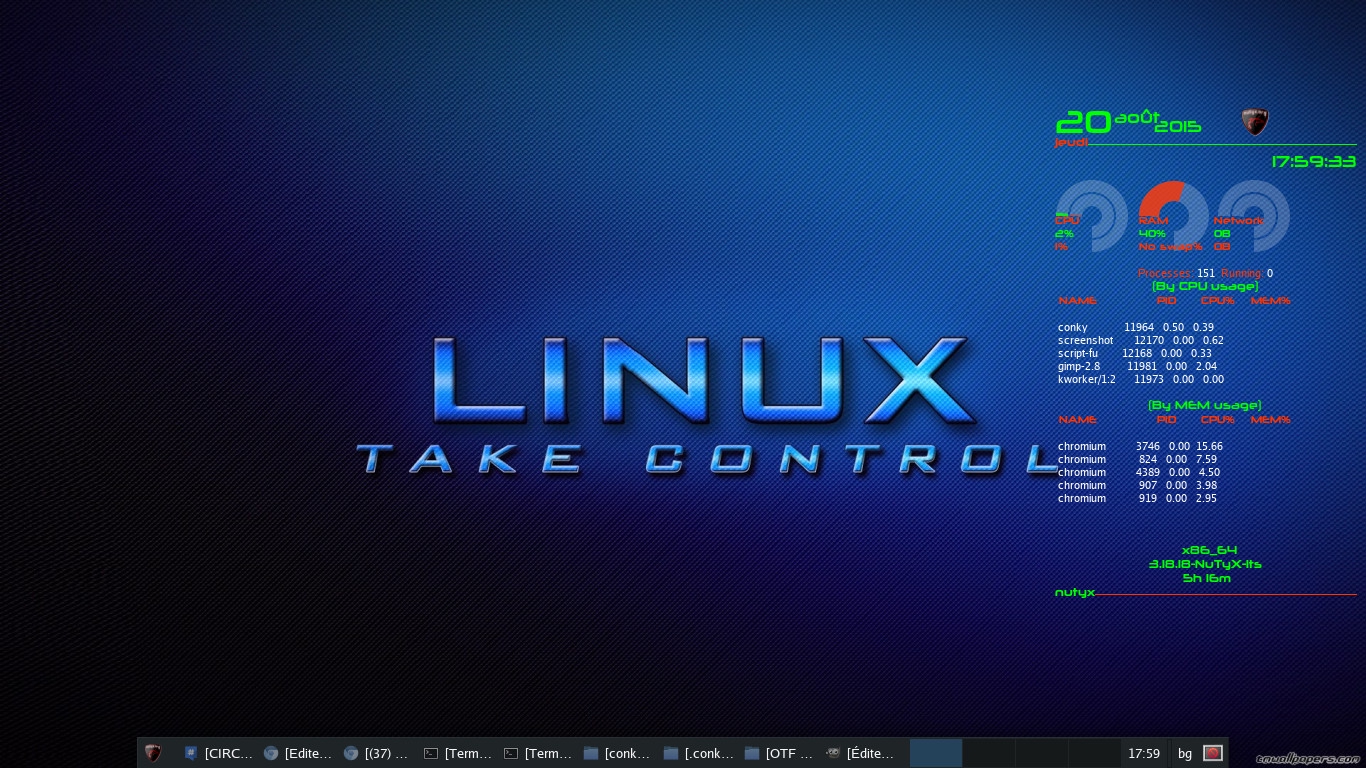Viewport: 1366px width, 768px height.
Task: Bring up the [.conk... folder window
Action: coord(698,753)
